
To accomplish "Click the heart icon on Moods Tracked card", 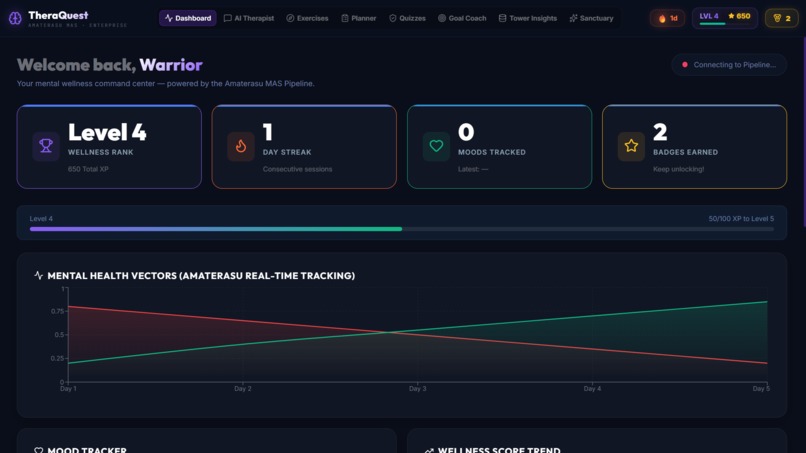I will (436, 146).
